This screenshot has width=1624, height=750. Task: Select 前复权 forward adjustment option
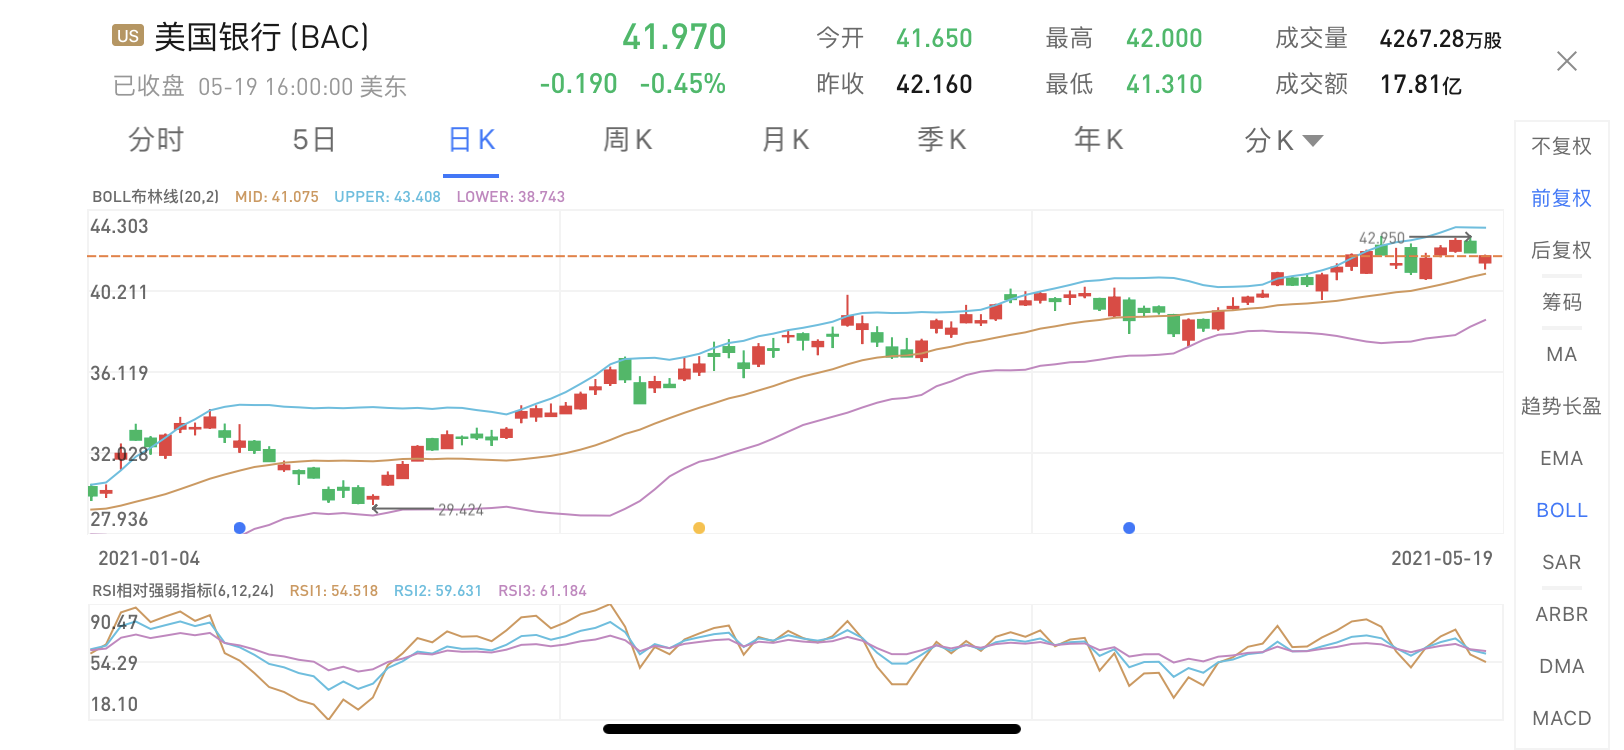click(1561, 198)
